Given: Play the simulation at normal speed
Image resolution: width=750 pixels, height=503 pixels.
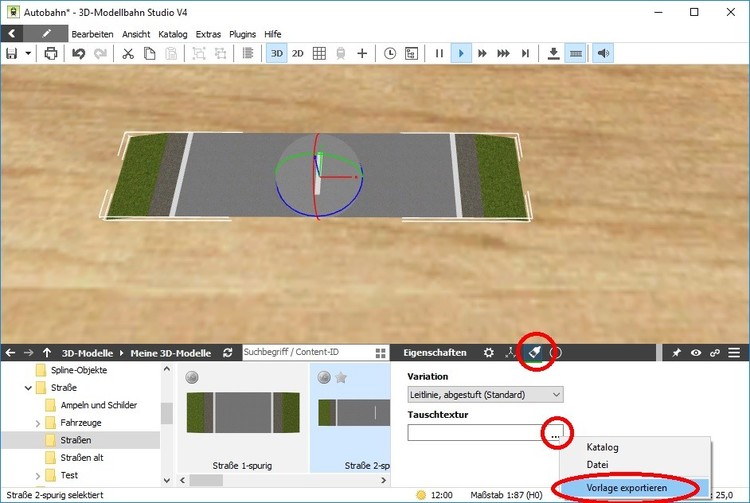Looking at the screenshot, I should tap(461, 54).
